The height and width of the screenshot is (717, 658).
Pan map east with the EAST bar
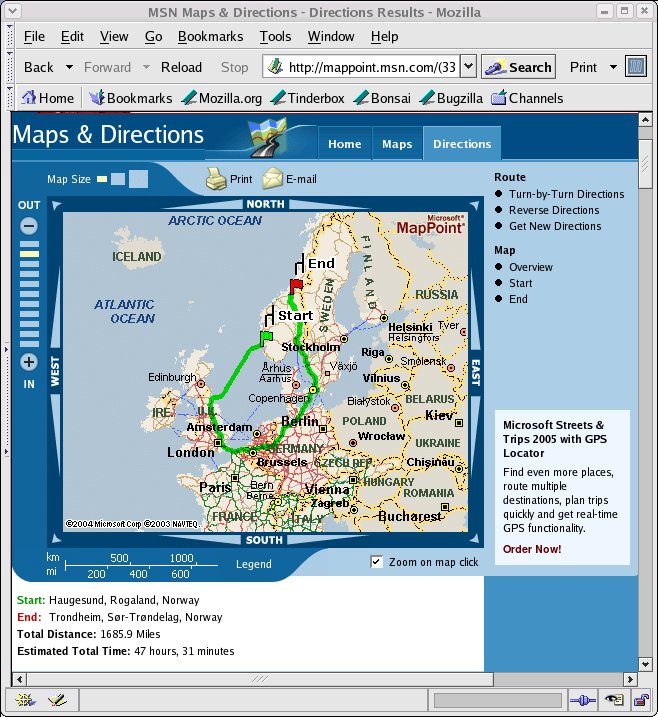[476, 372]
